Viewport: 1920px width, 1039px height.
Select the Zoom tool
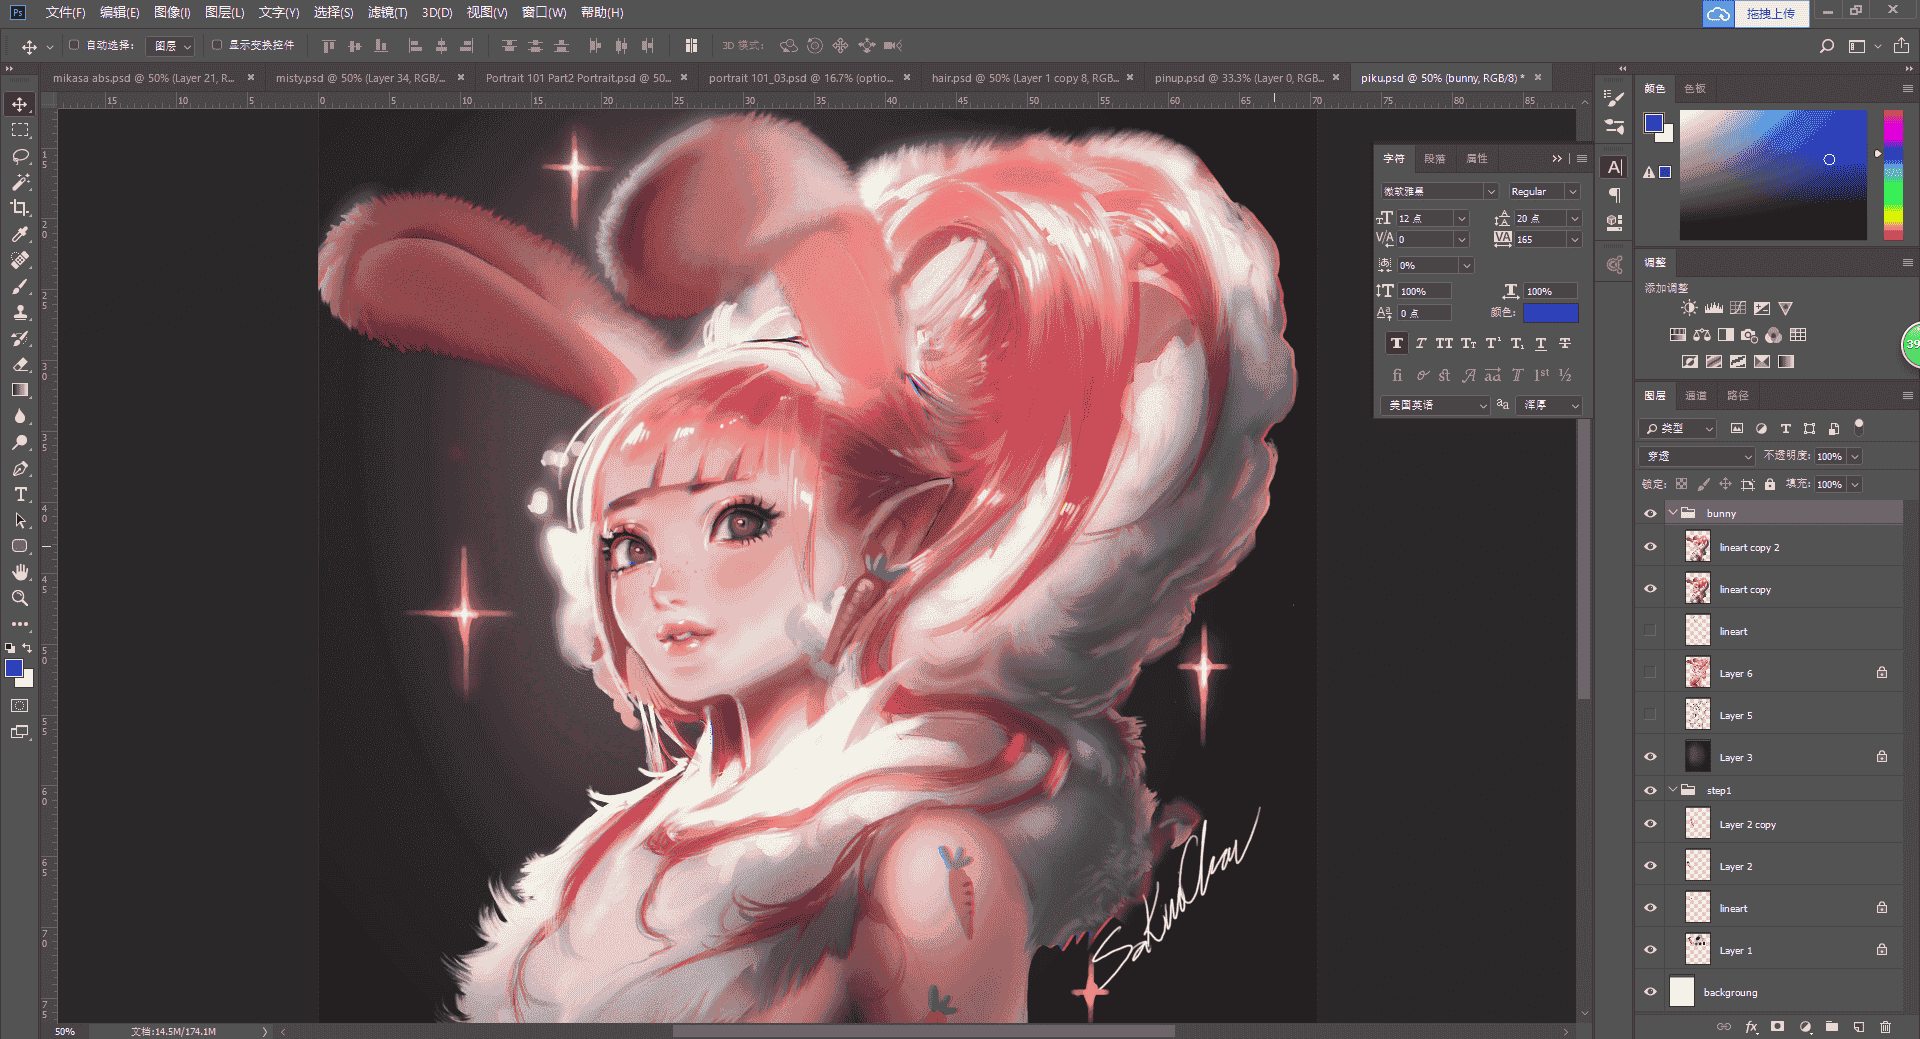20,598
